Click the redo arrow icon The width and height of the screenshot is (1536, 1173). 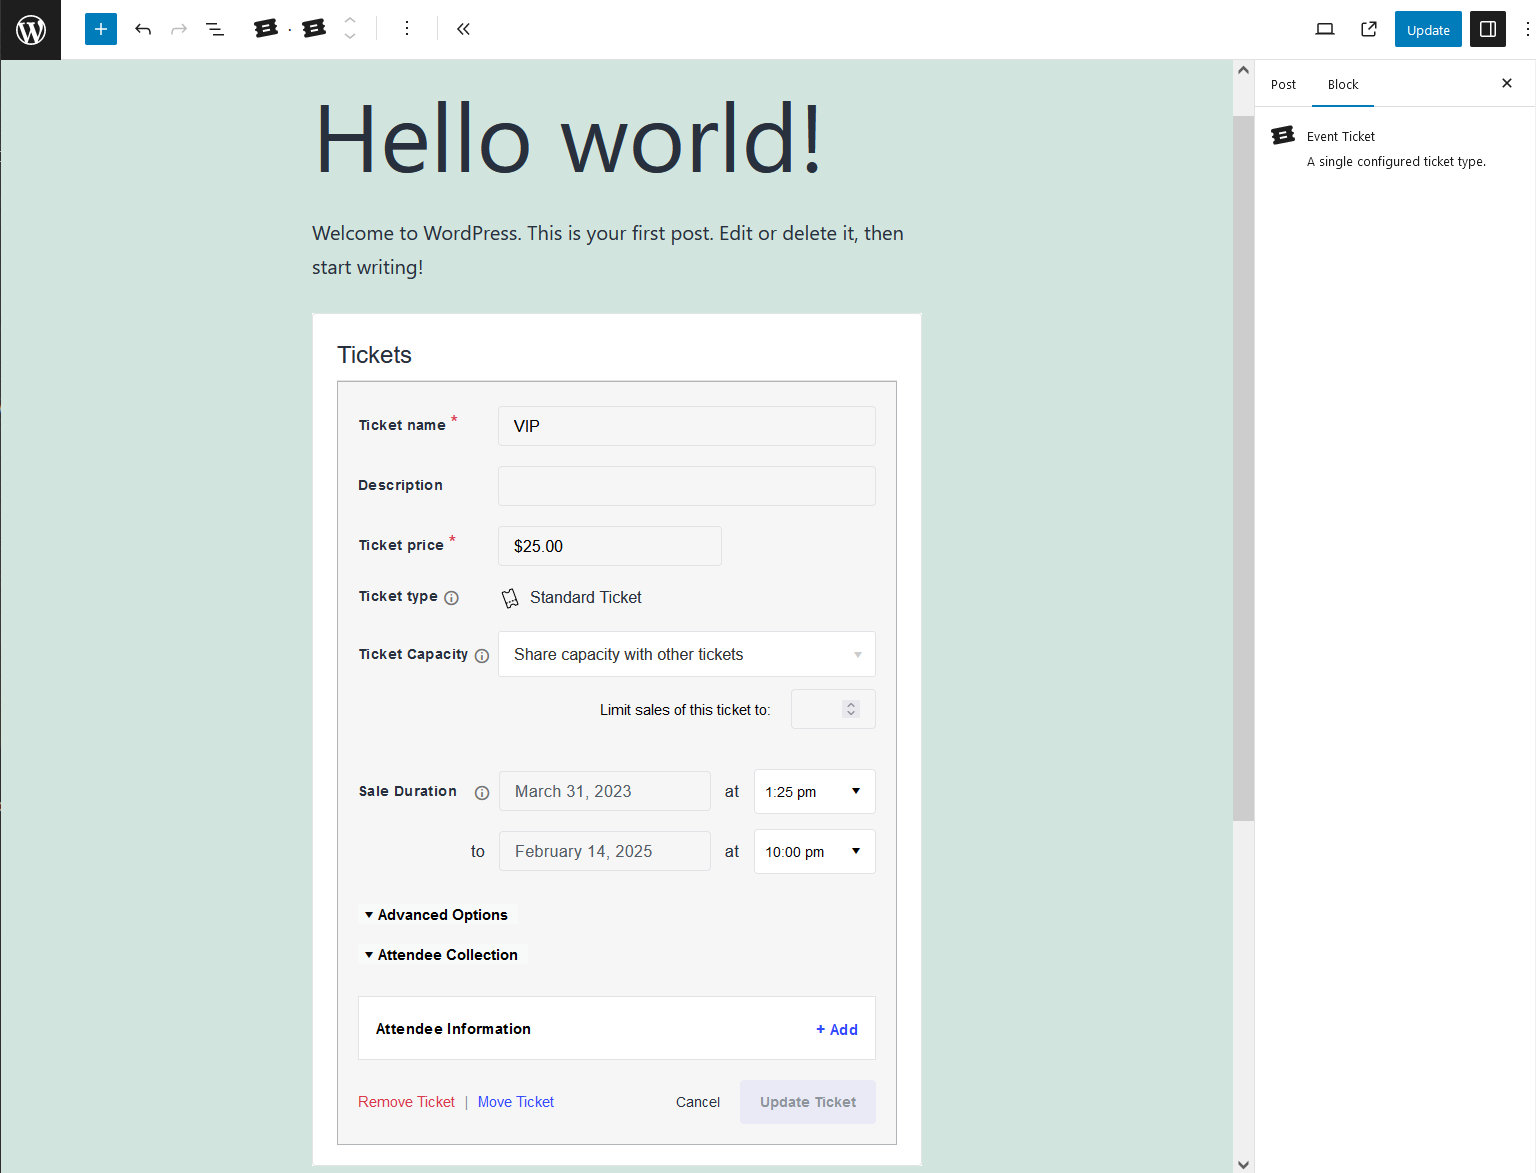179,29
